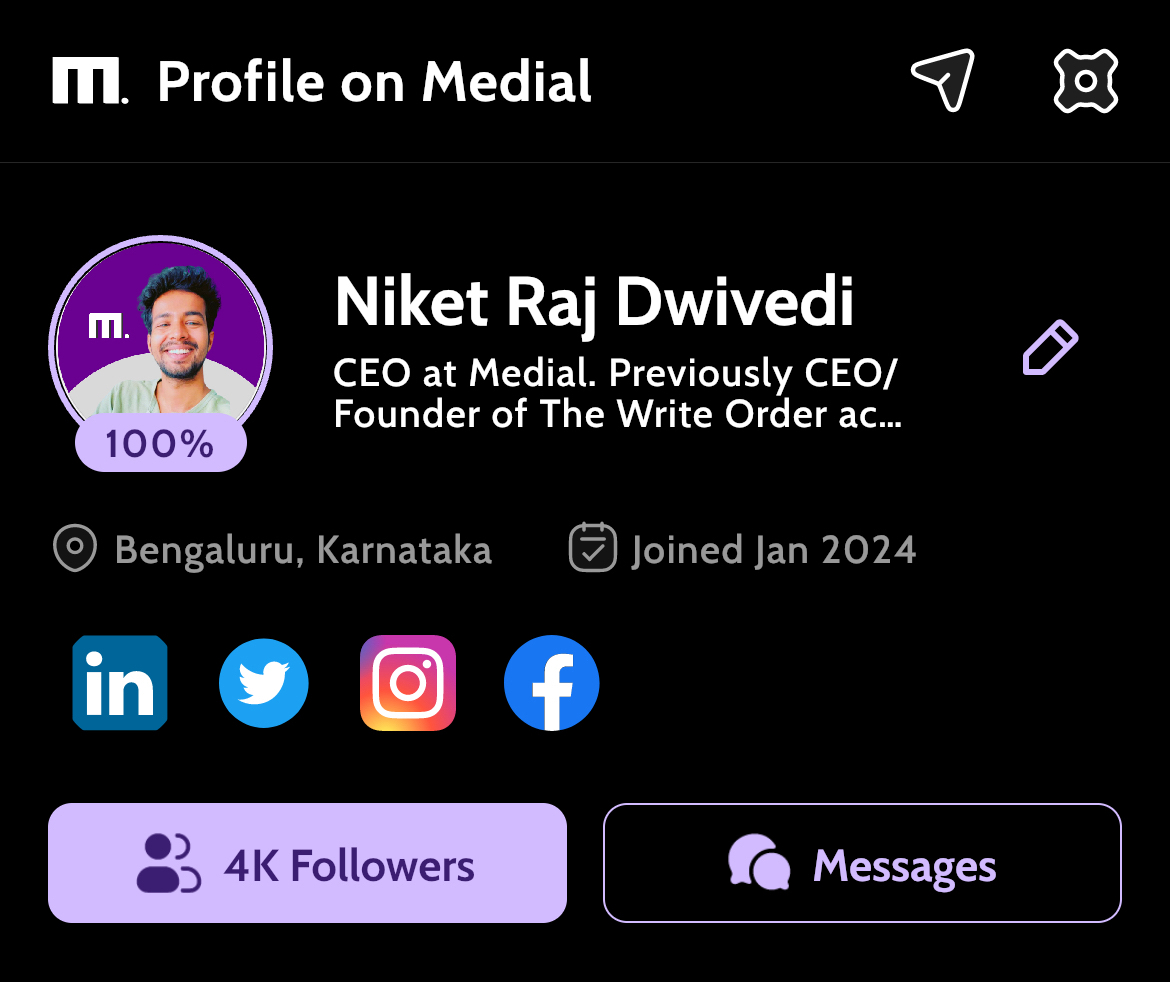The width and height of the screenshot is (1170, 982).
Task: Click the Medial logo in header
Action: tap(90, 81)
